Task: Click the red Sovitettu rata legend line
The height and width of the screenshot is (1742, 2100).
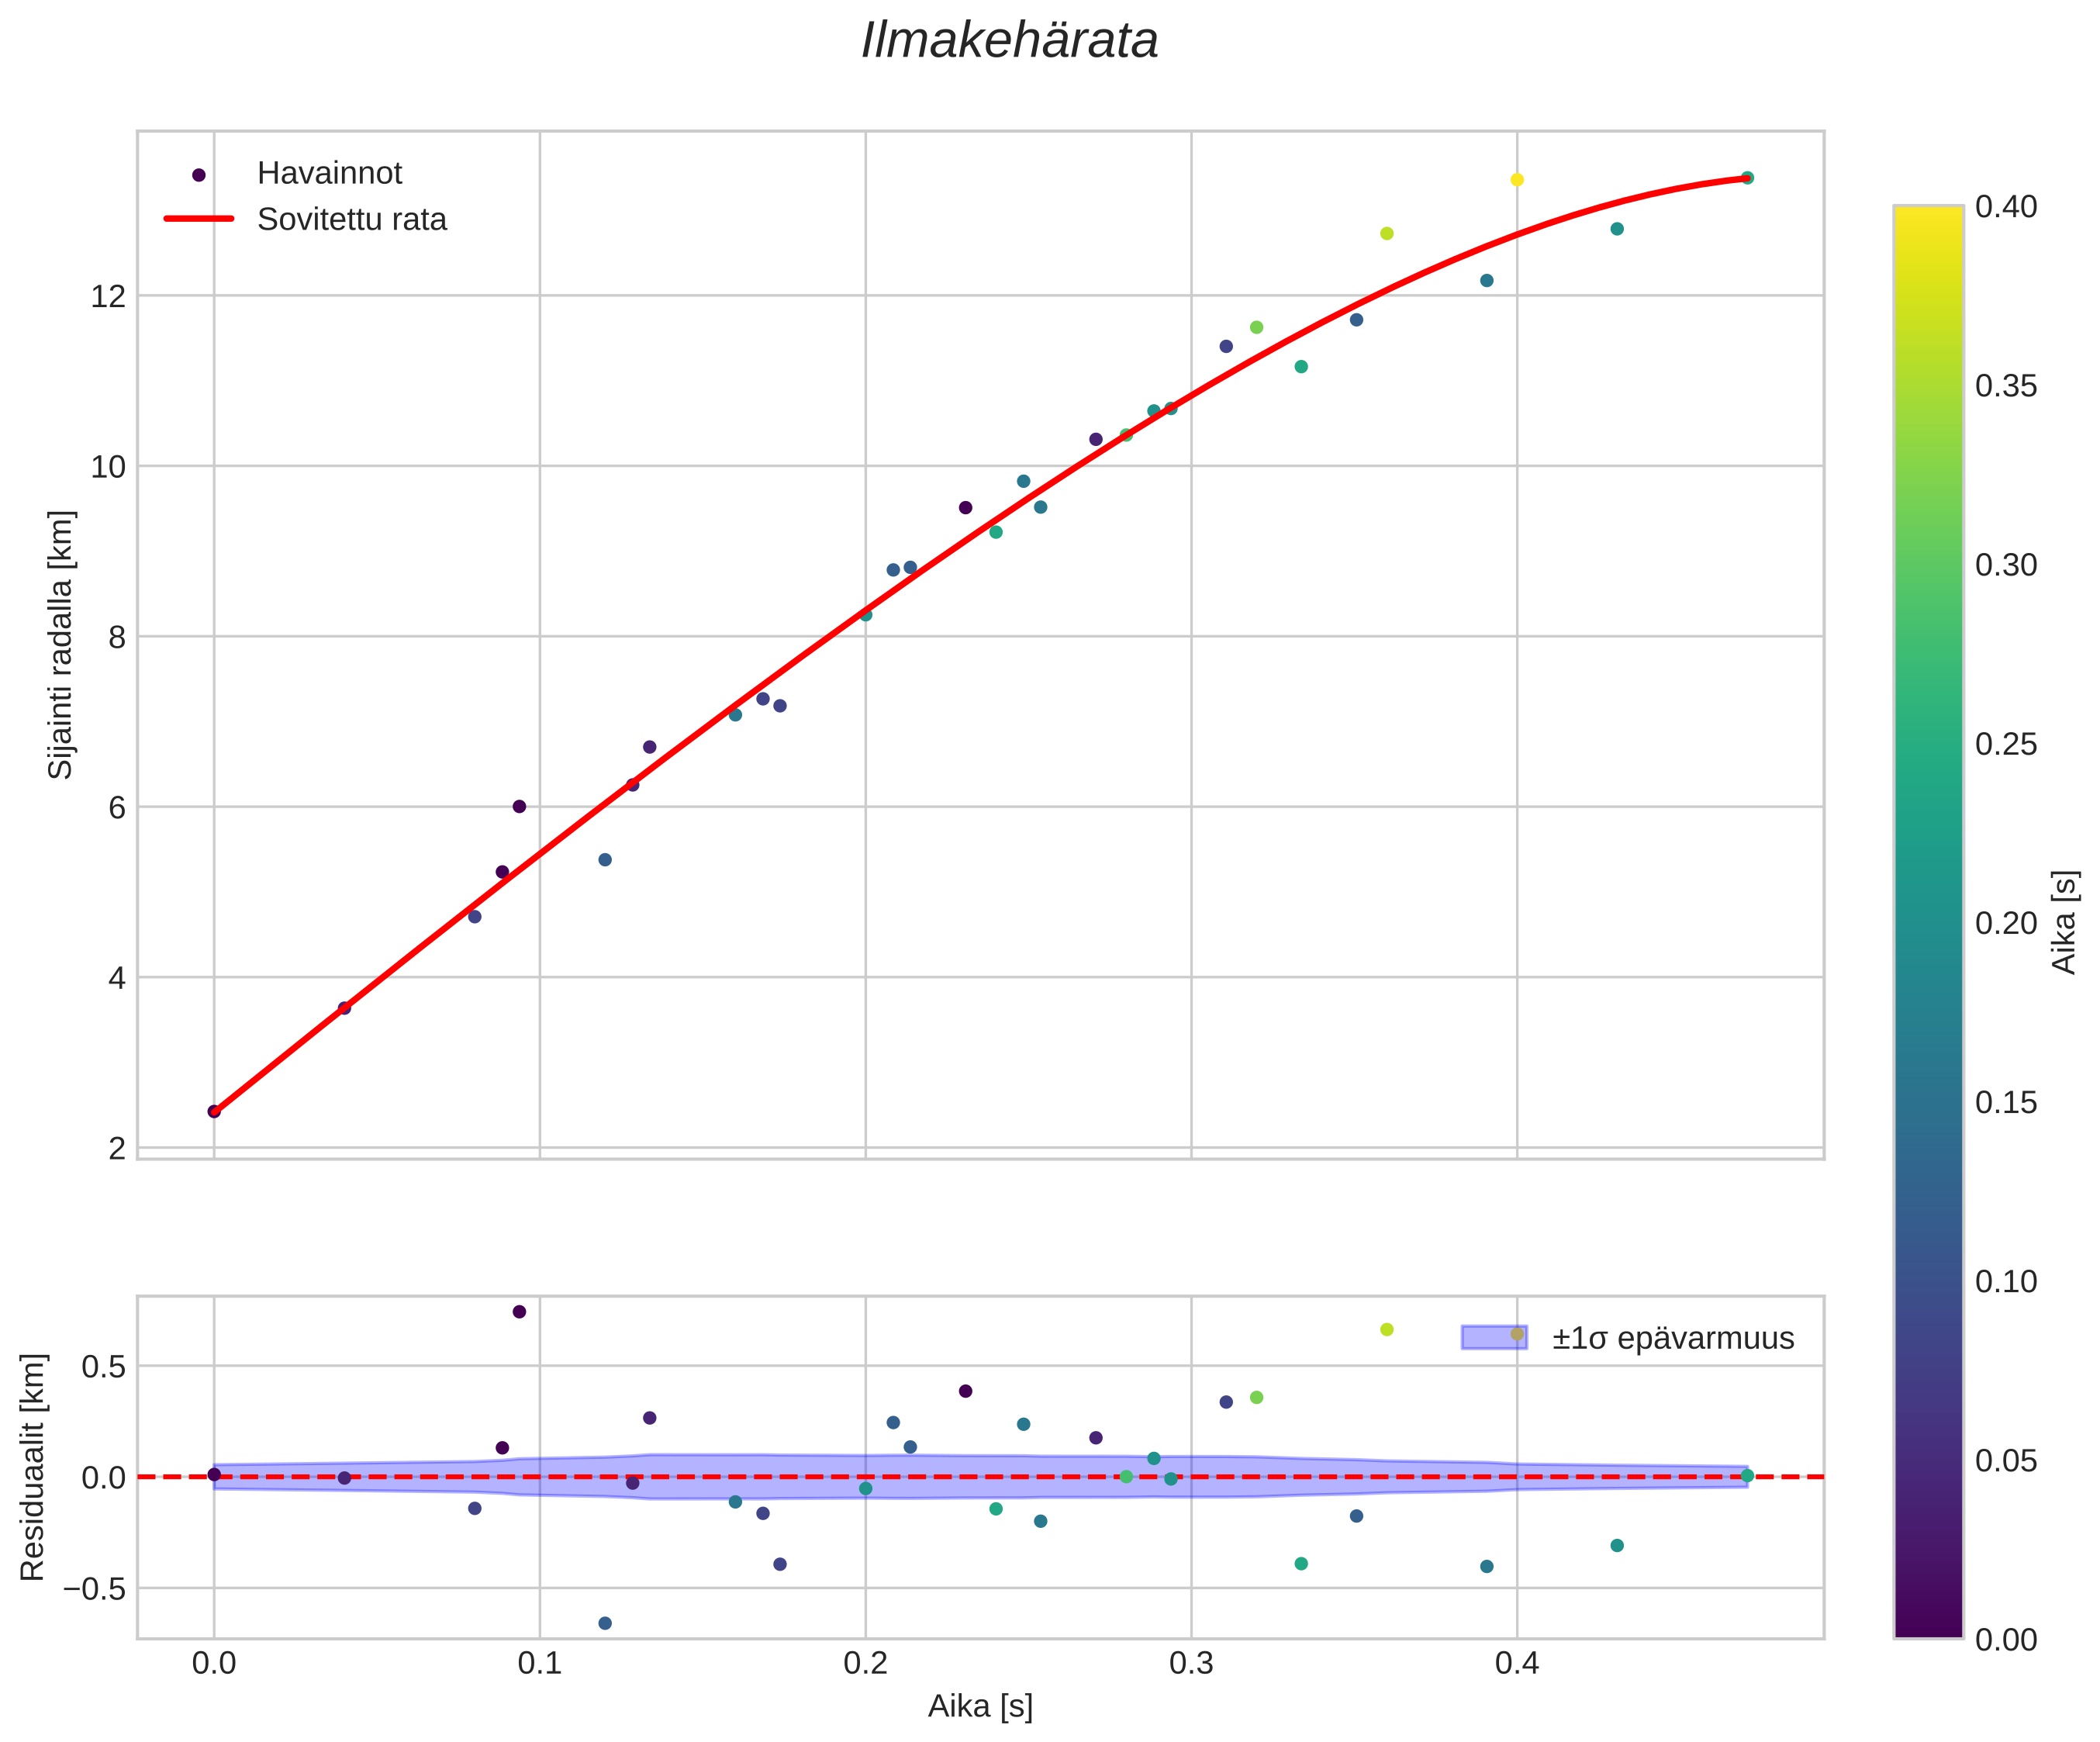Action: [199, 219]
